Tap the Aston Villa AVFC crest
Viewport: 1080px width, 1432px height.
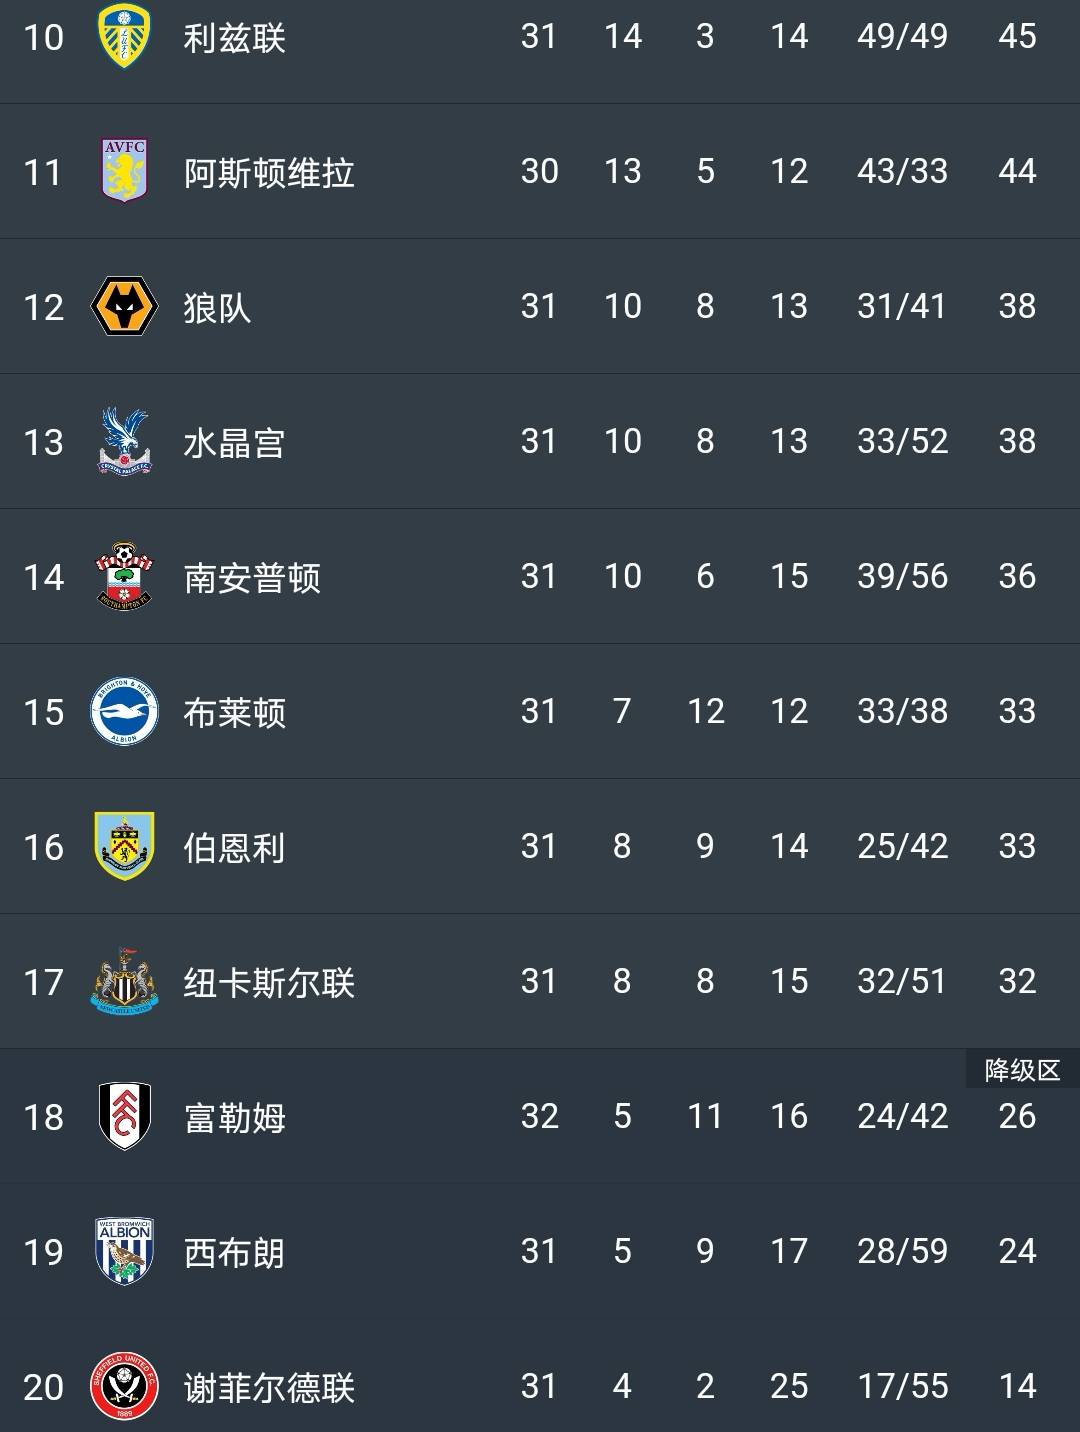coord(124,171)
